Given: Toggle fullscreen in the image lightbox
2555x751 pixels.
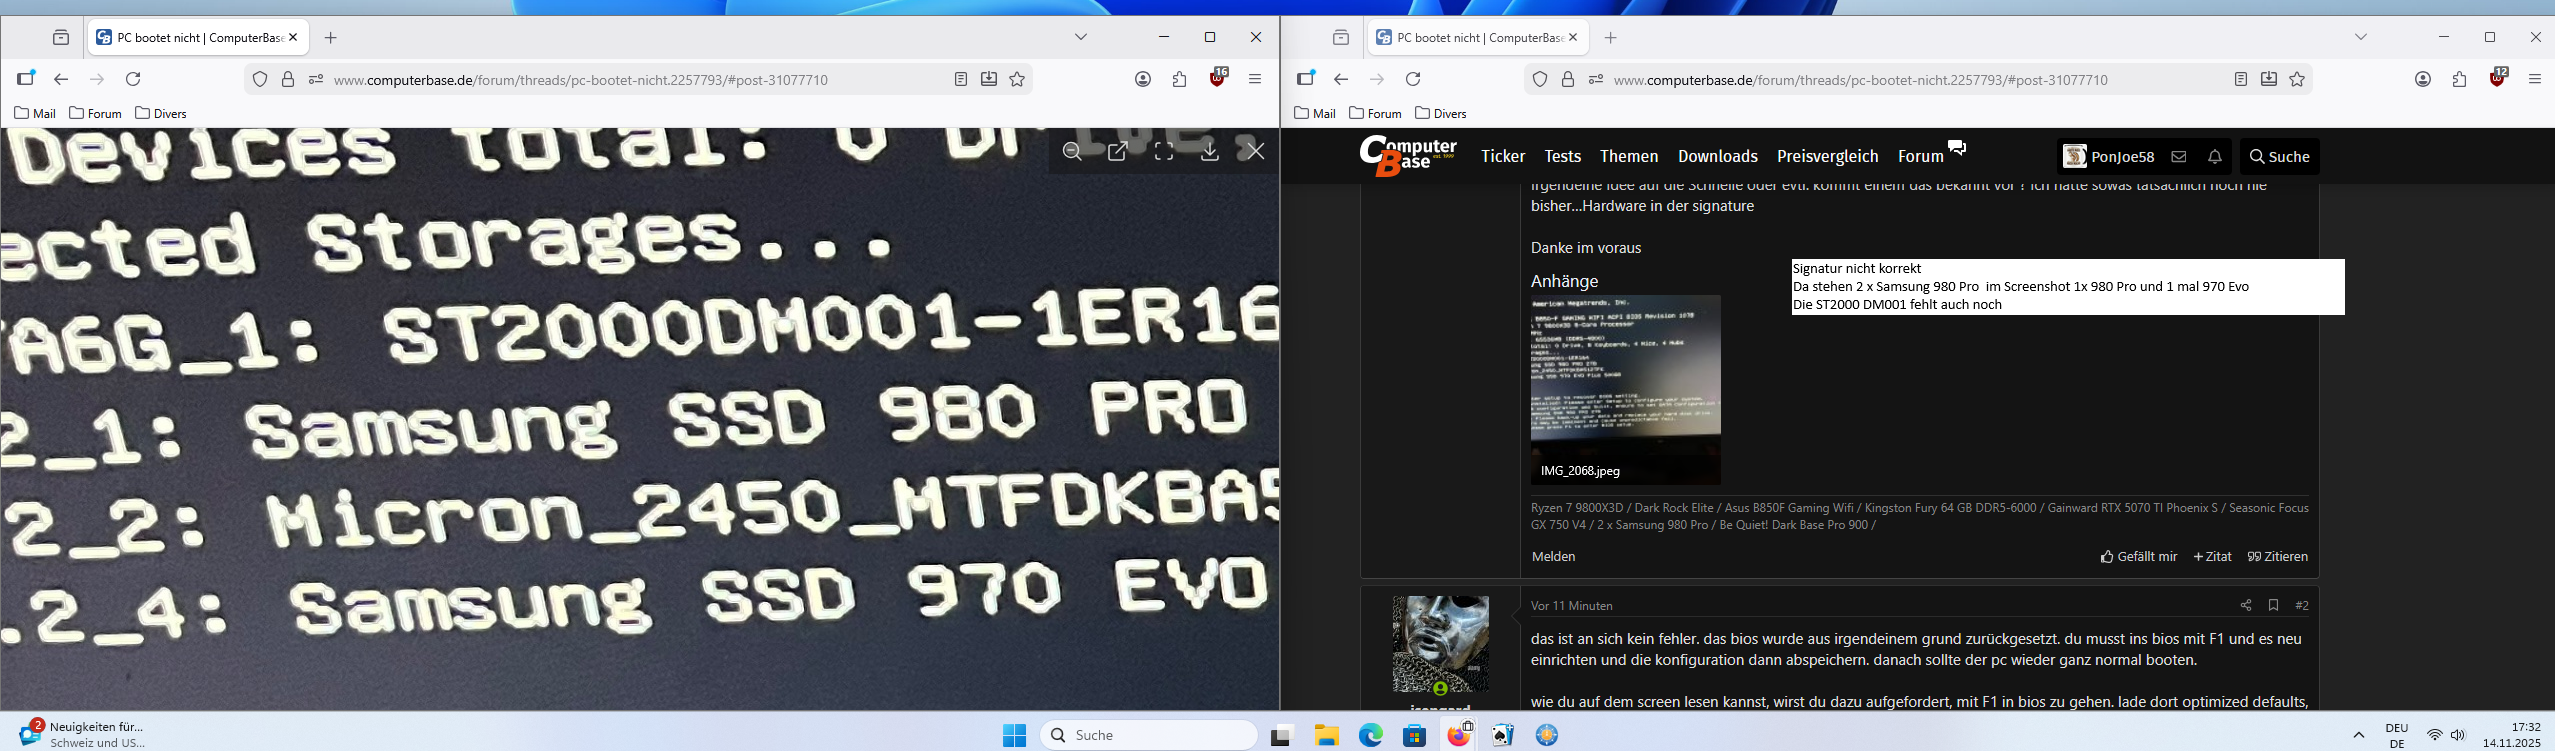Looking at the screenshot, I should (x=1164, y=151).
